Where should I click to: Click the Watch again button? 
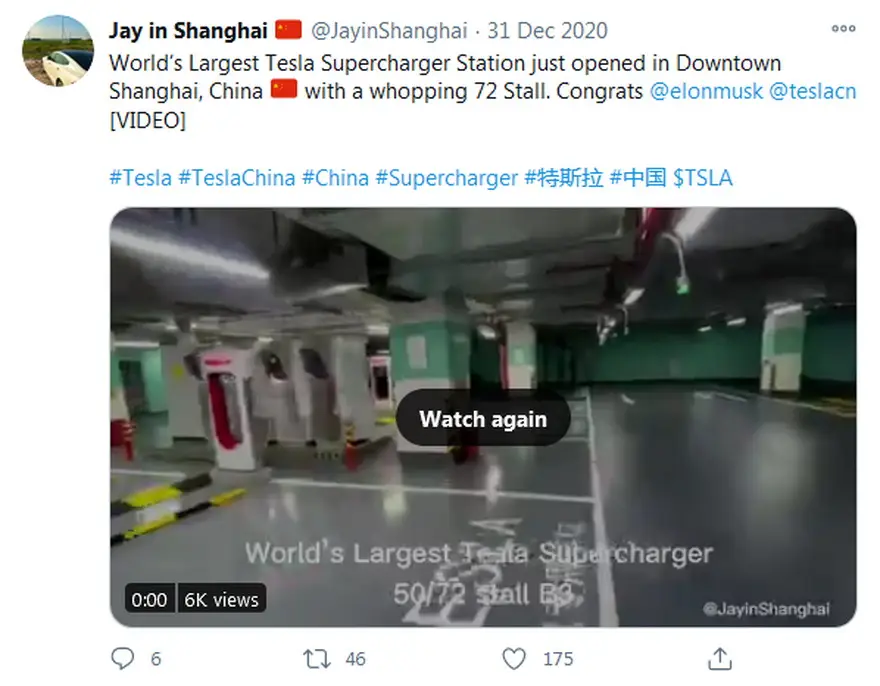point(483,419)
